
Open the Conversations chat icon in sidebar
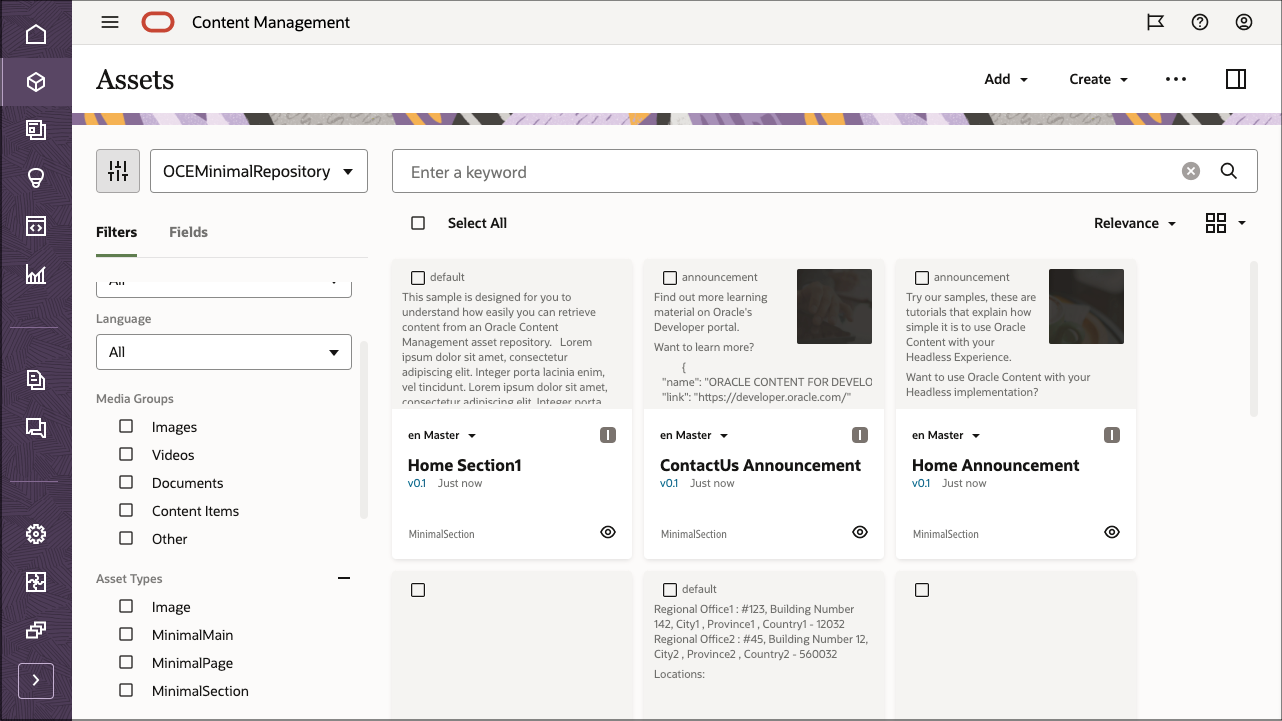[36, 428]
